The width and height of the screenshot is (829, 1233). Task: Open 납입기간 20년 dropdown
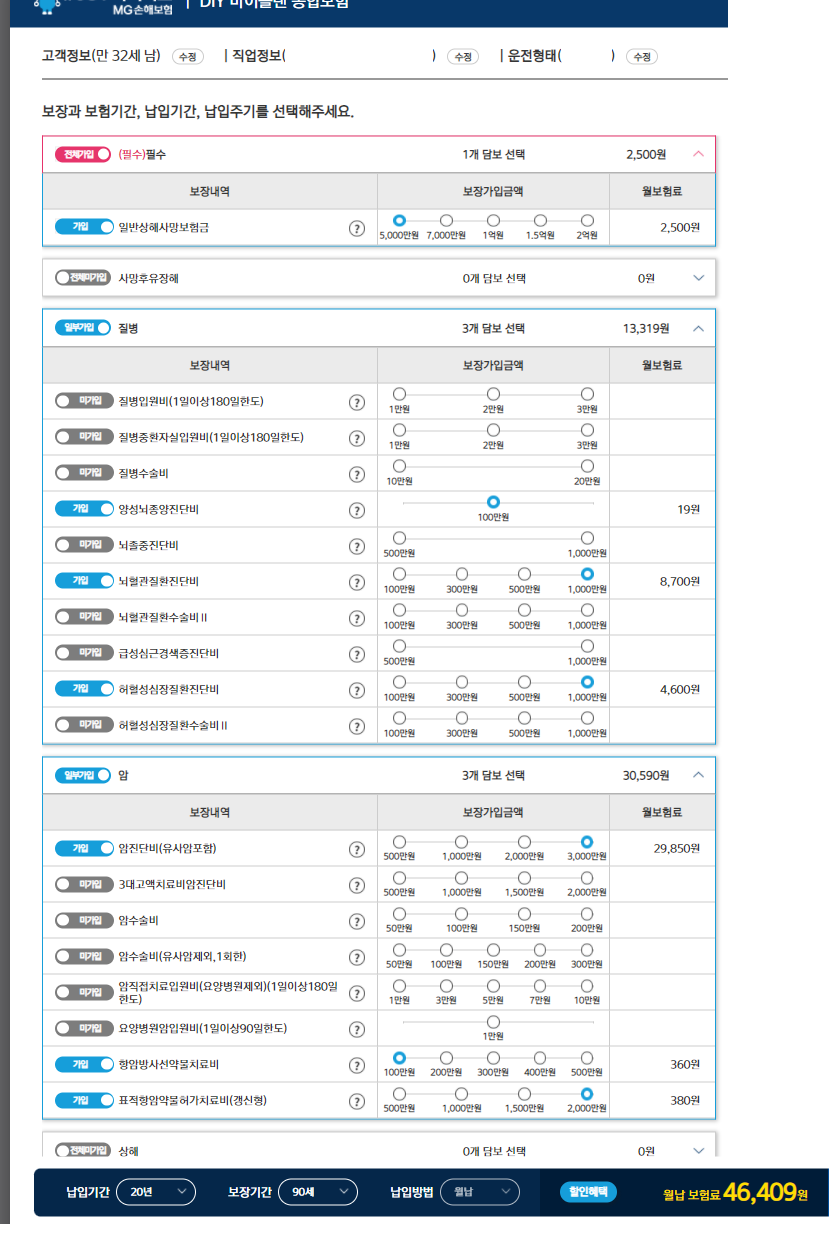point(156,1192)
